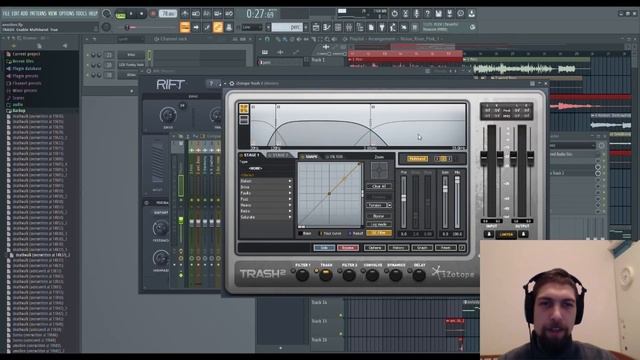Expand the Distort category in Trash 2
This screenshot has width=640, height=360.
pos(266,181)
